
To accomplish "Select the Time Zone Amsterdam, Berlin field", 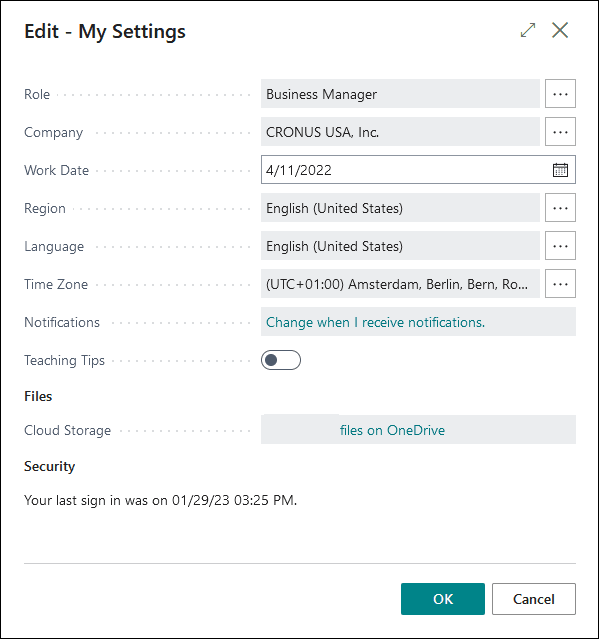I will pos(400,284).
